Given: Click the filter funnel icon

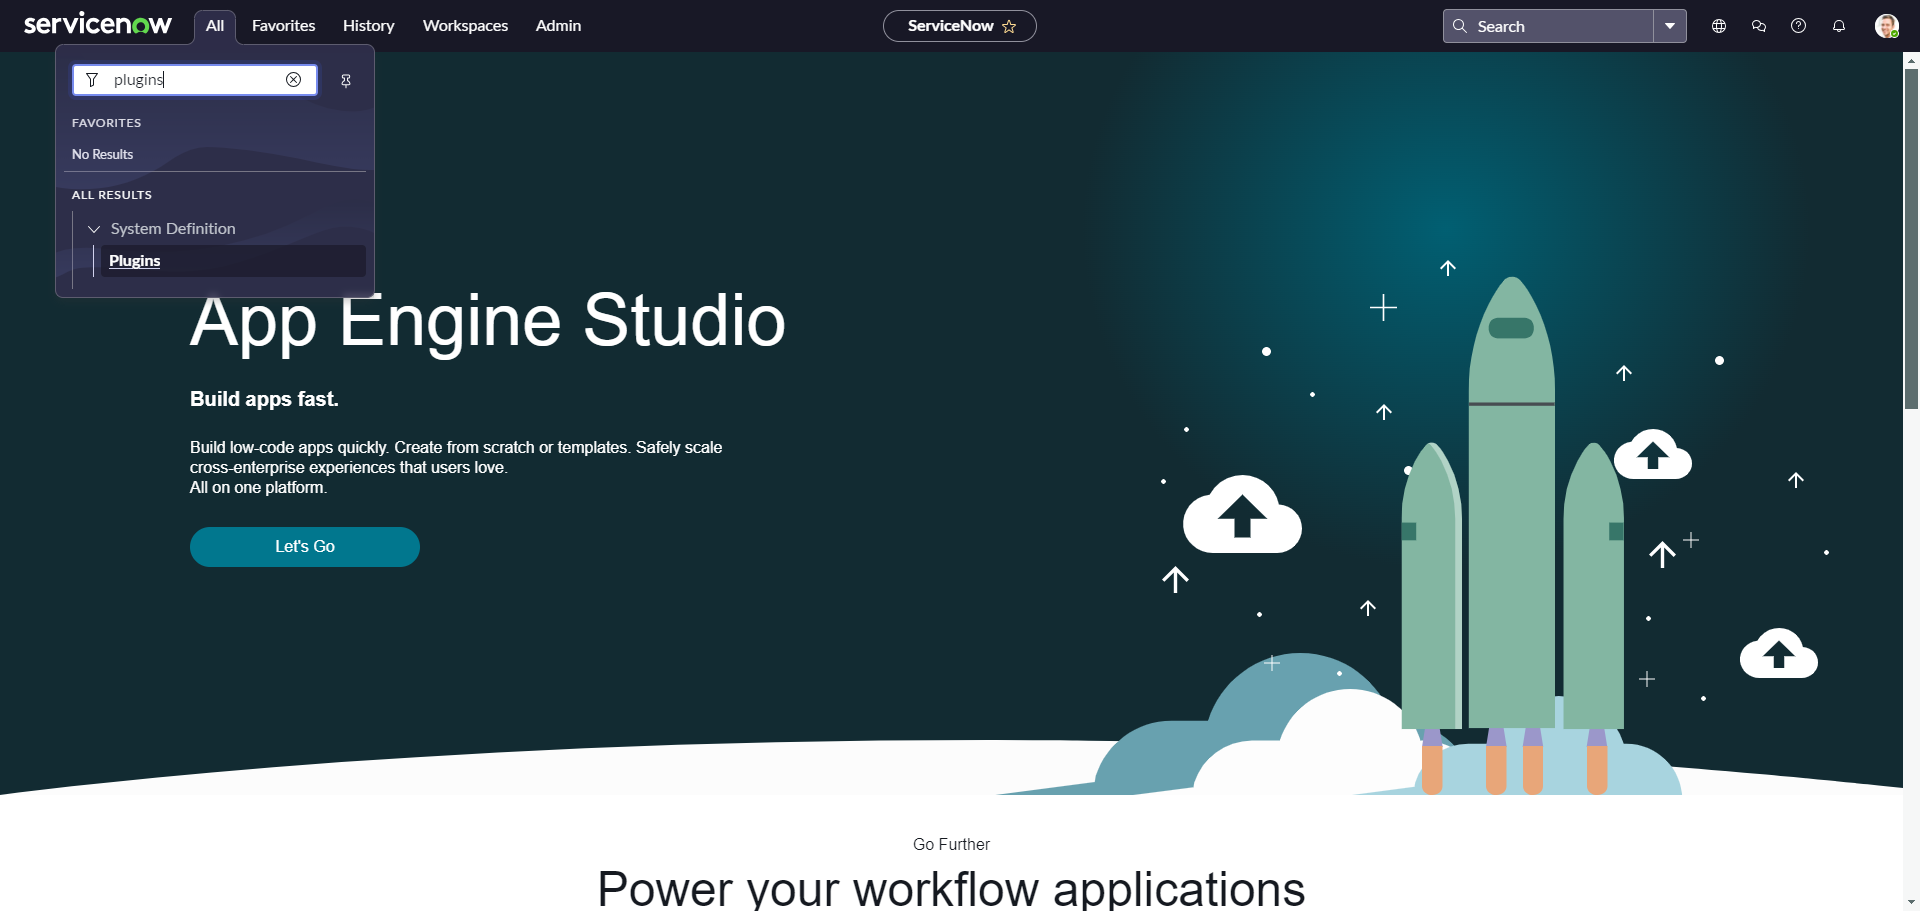Looking at the screenshot, I should point(92,80).
